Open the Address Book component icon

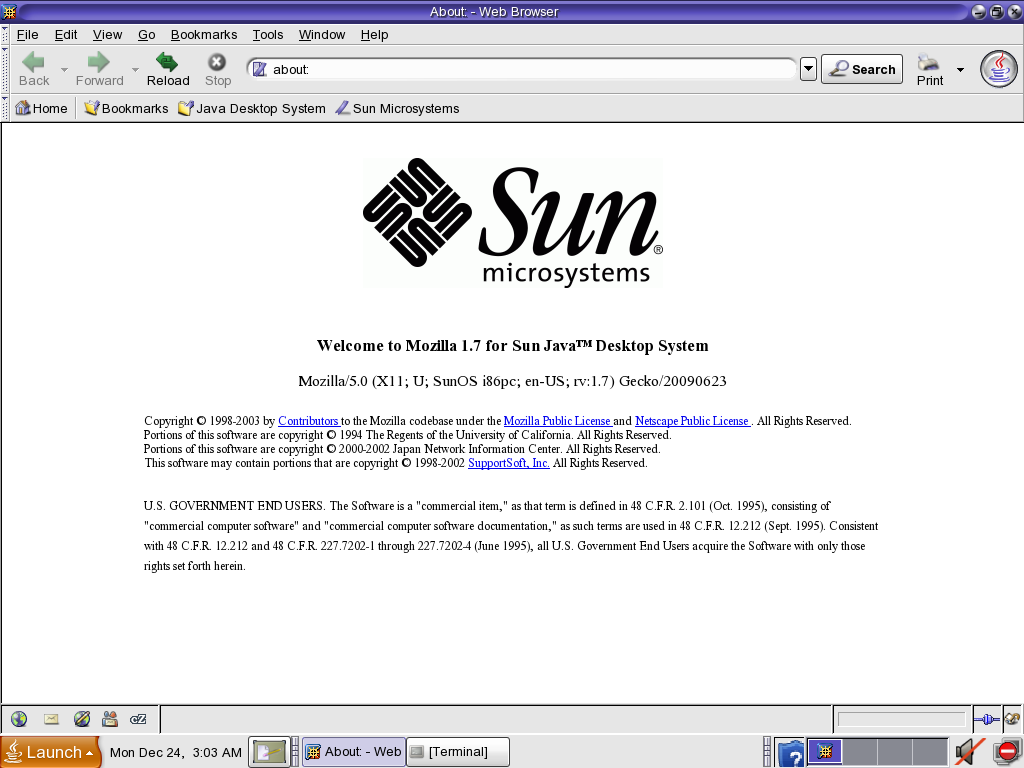[110, 719]
